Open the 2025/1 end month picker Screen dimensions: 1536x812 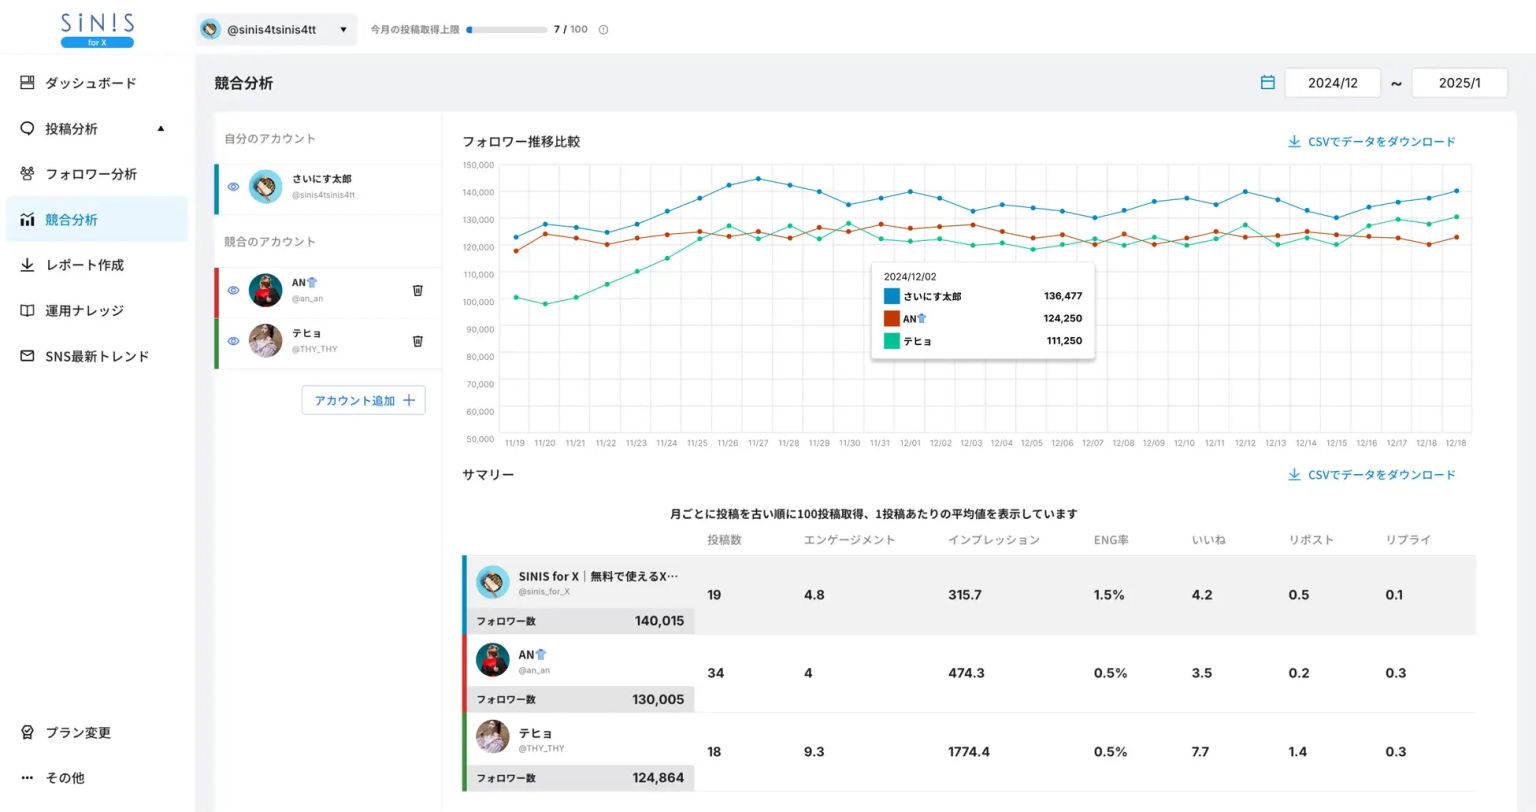1459,83
